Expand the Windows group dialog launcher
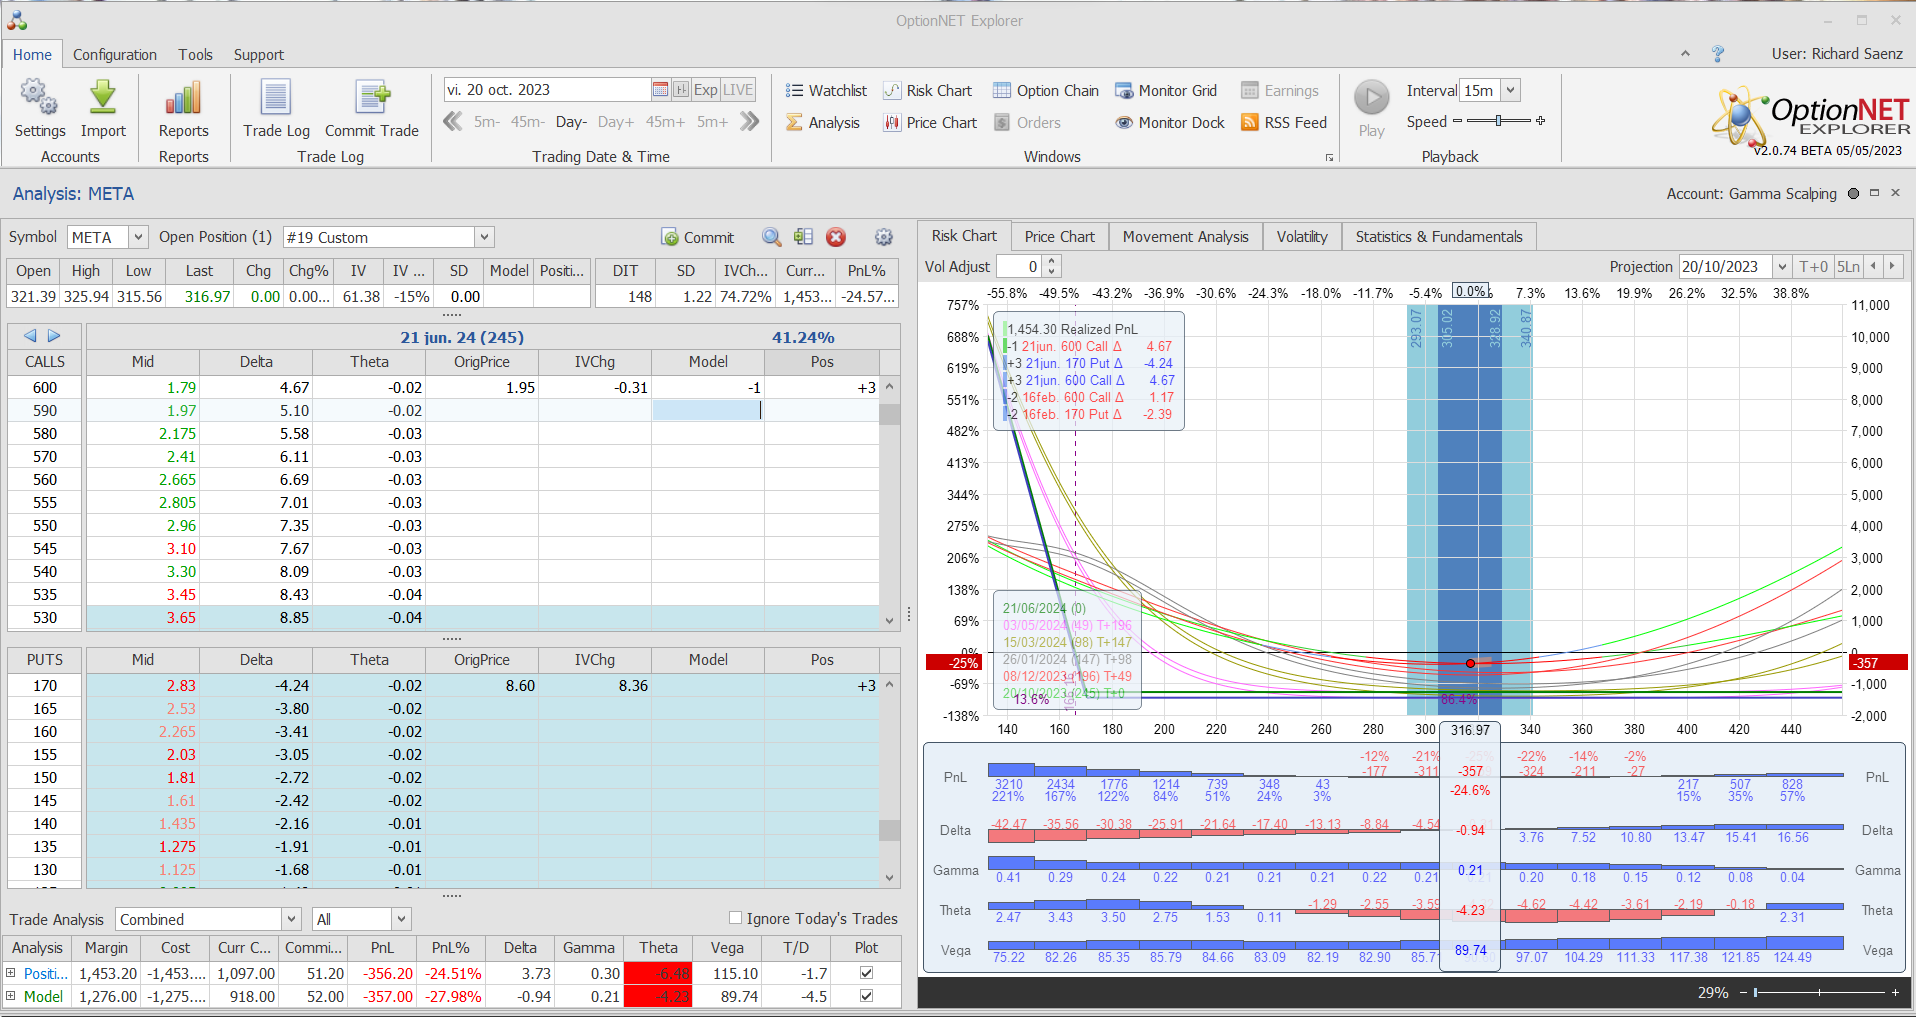This screenshot has height=1017, width=1916. [1329, 158]
